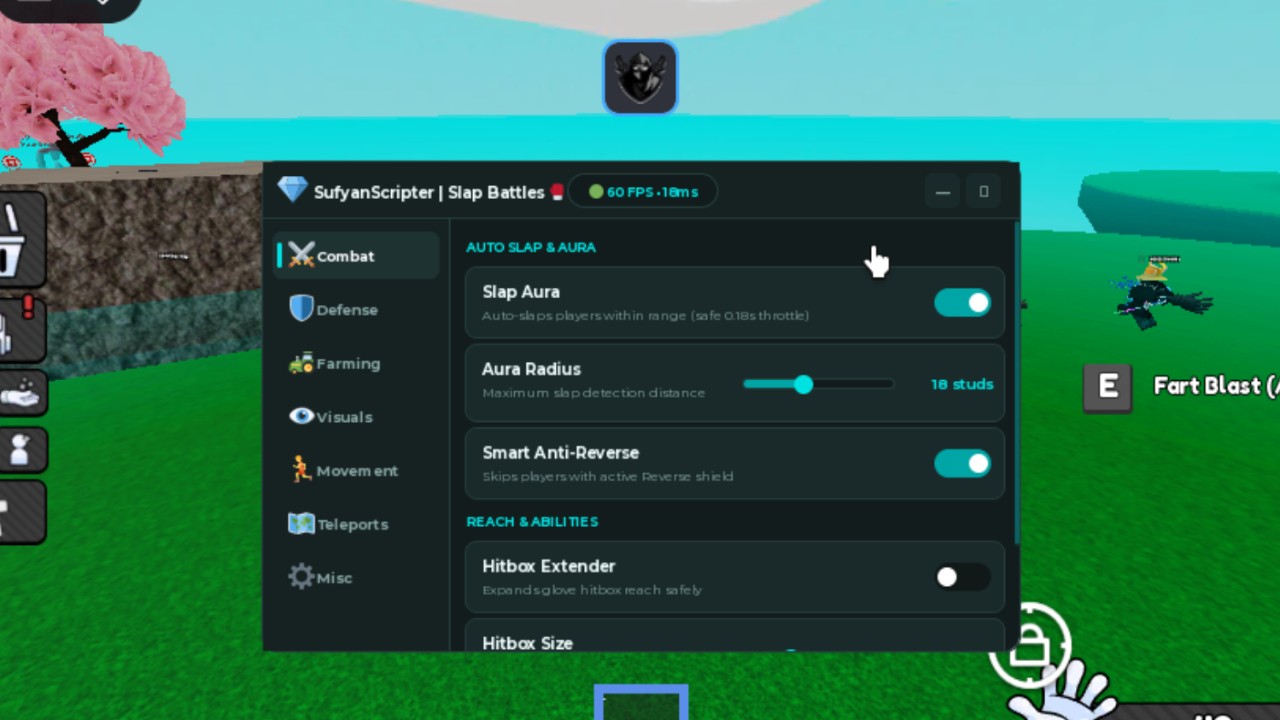1280x720 pixels.
Task: Switch to the Combat tab
Action: [357, 256]
